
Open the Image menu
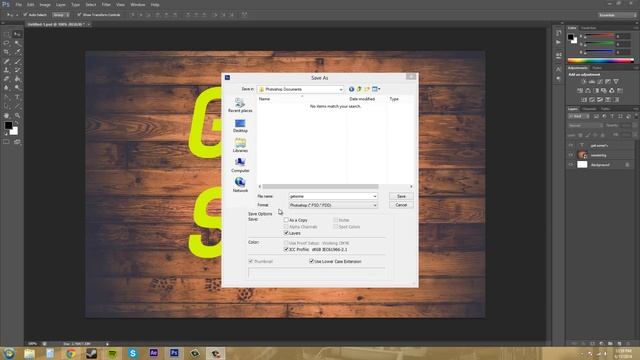click(x=45, y=4)
